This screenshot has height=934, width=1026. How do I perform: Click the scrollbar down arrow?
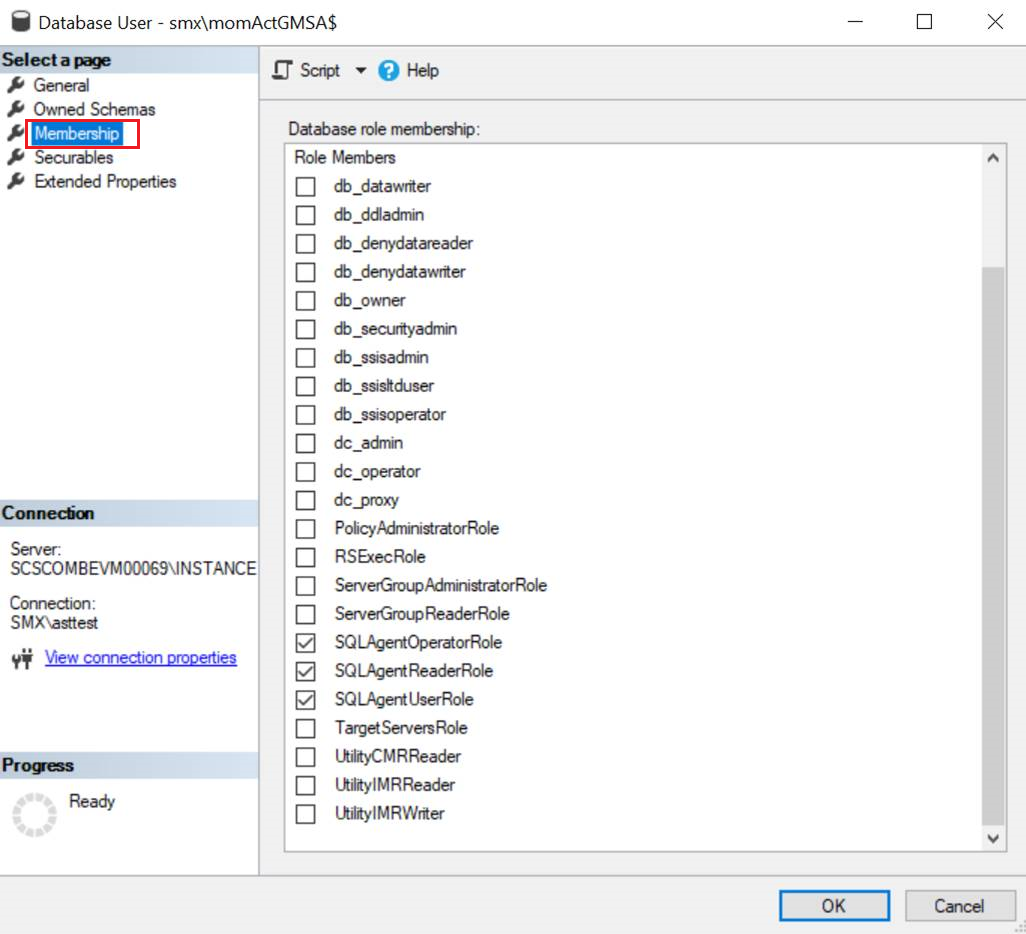[x=992, y=839]
